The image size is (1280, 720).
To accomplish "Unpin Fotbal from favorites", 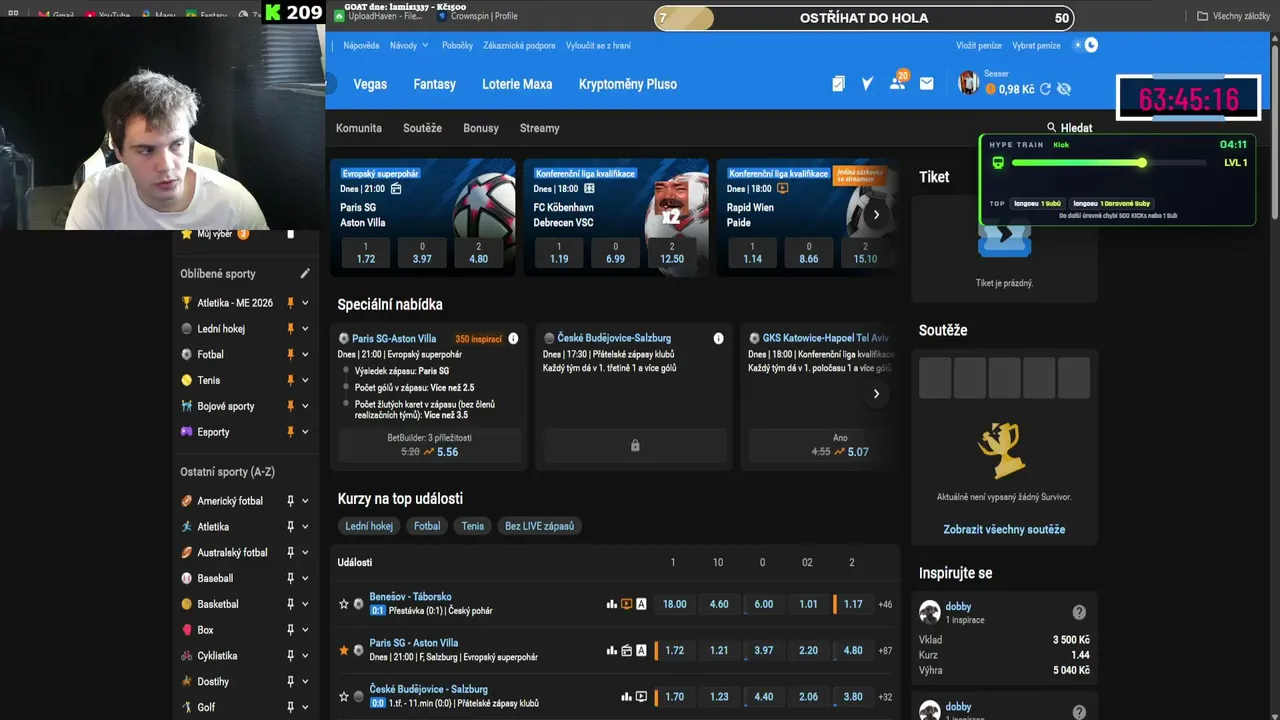I will coord(291,355).
